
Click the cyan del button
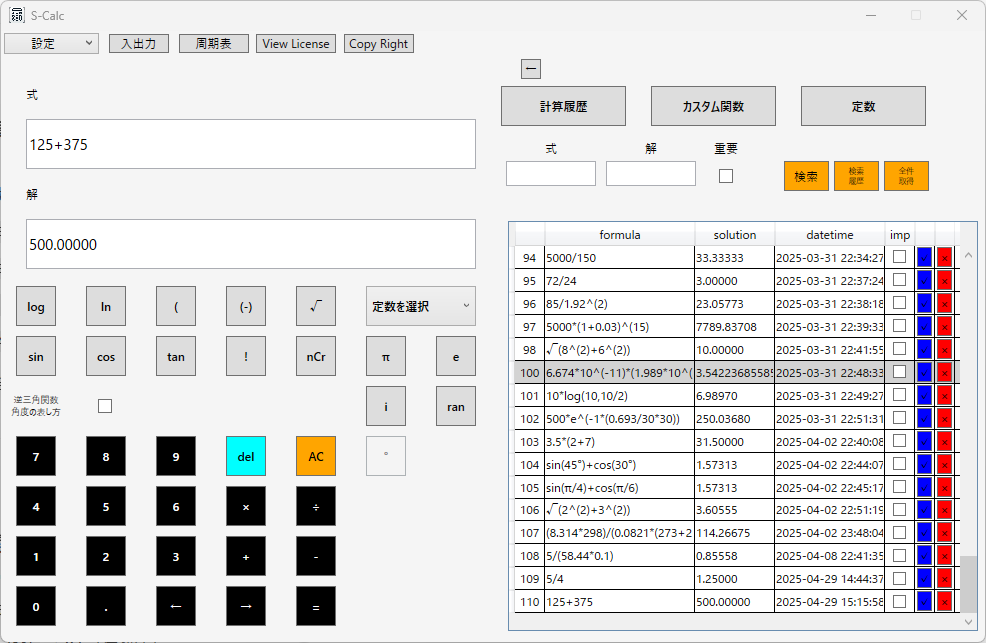[246, 456]
